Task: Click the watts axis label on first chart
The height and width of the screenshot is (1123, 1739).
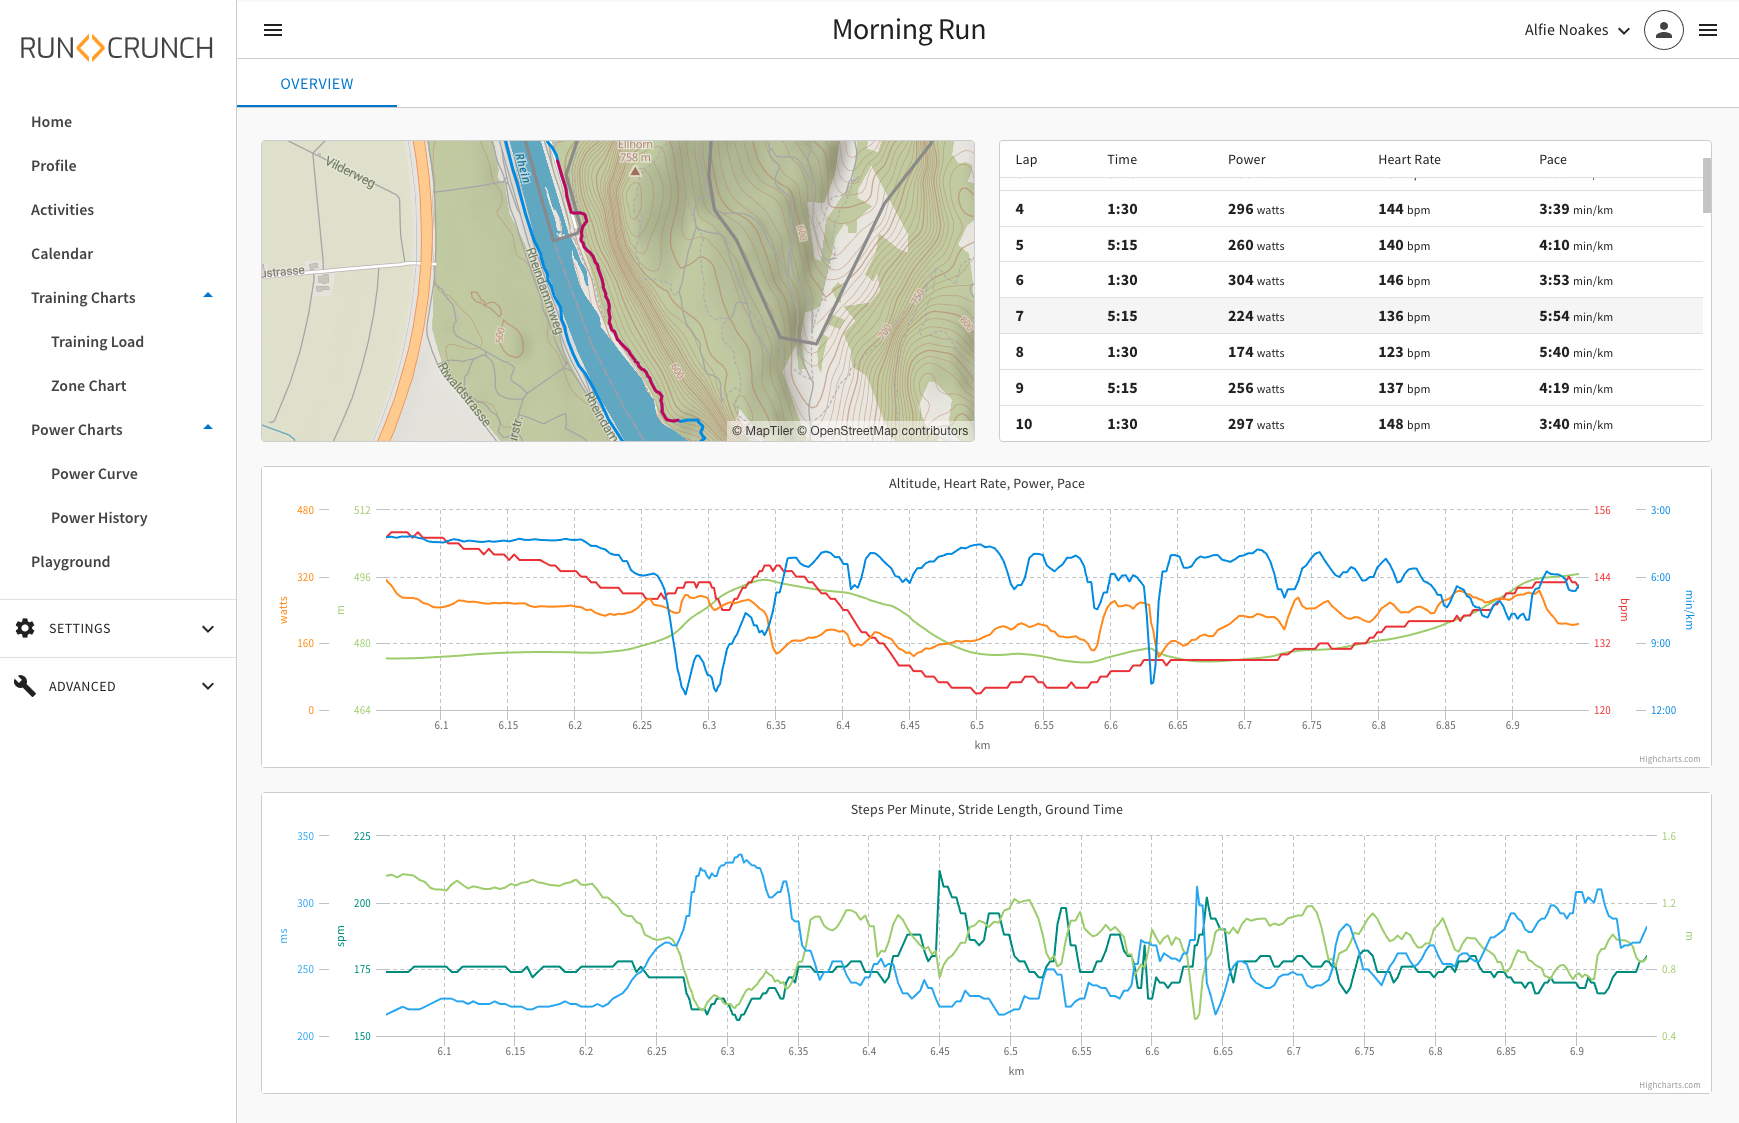Action: click(284, 610)
